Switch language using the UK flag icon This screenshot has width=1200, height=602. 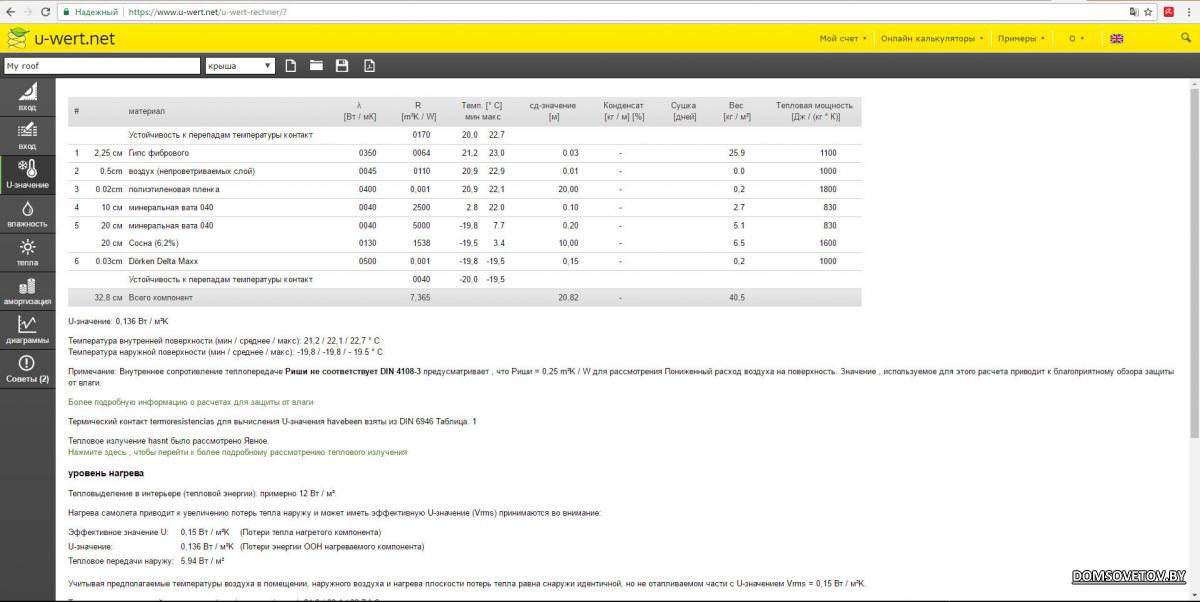coord(1117,39)
